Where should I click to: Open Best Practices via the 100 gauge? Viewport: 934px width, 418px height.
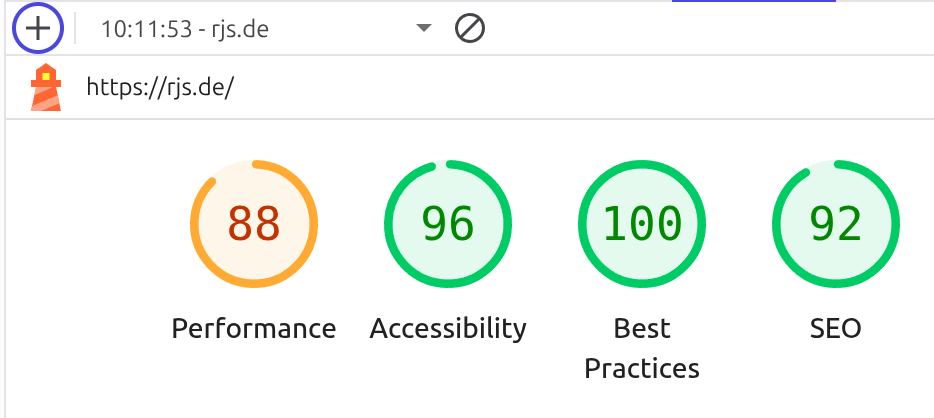(x=642, y=224)
